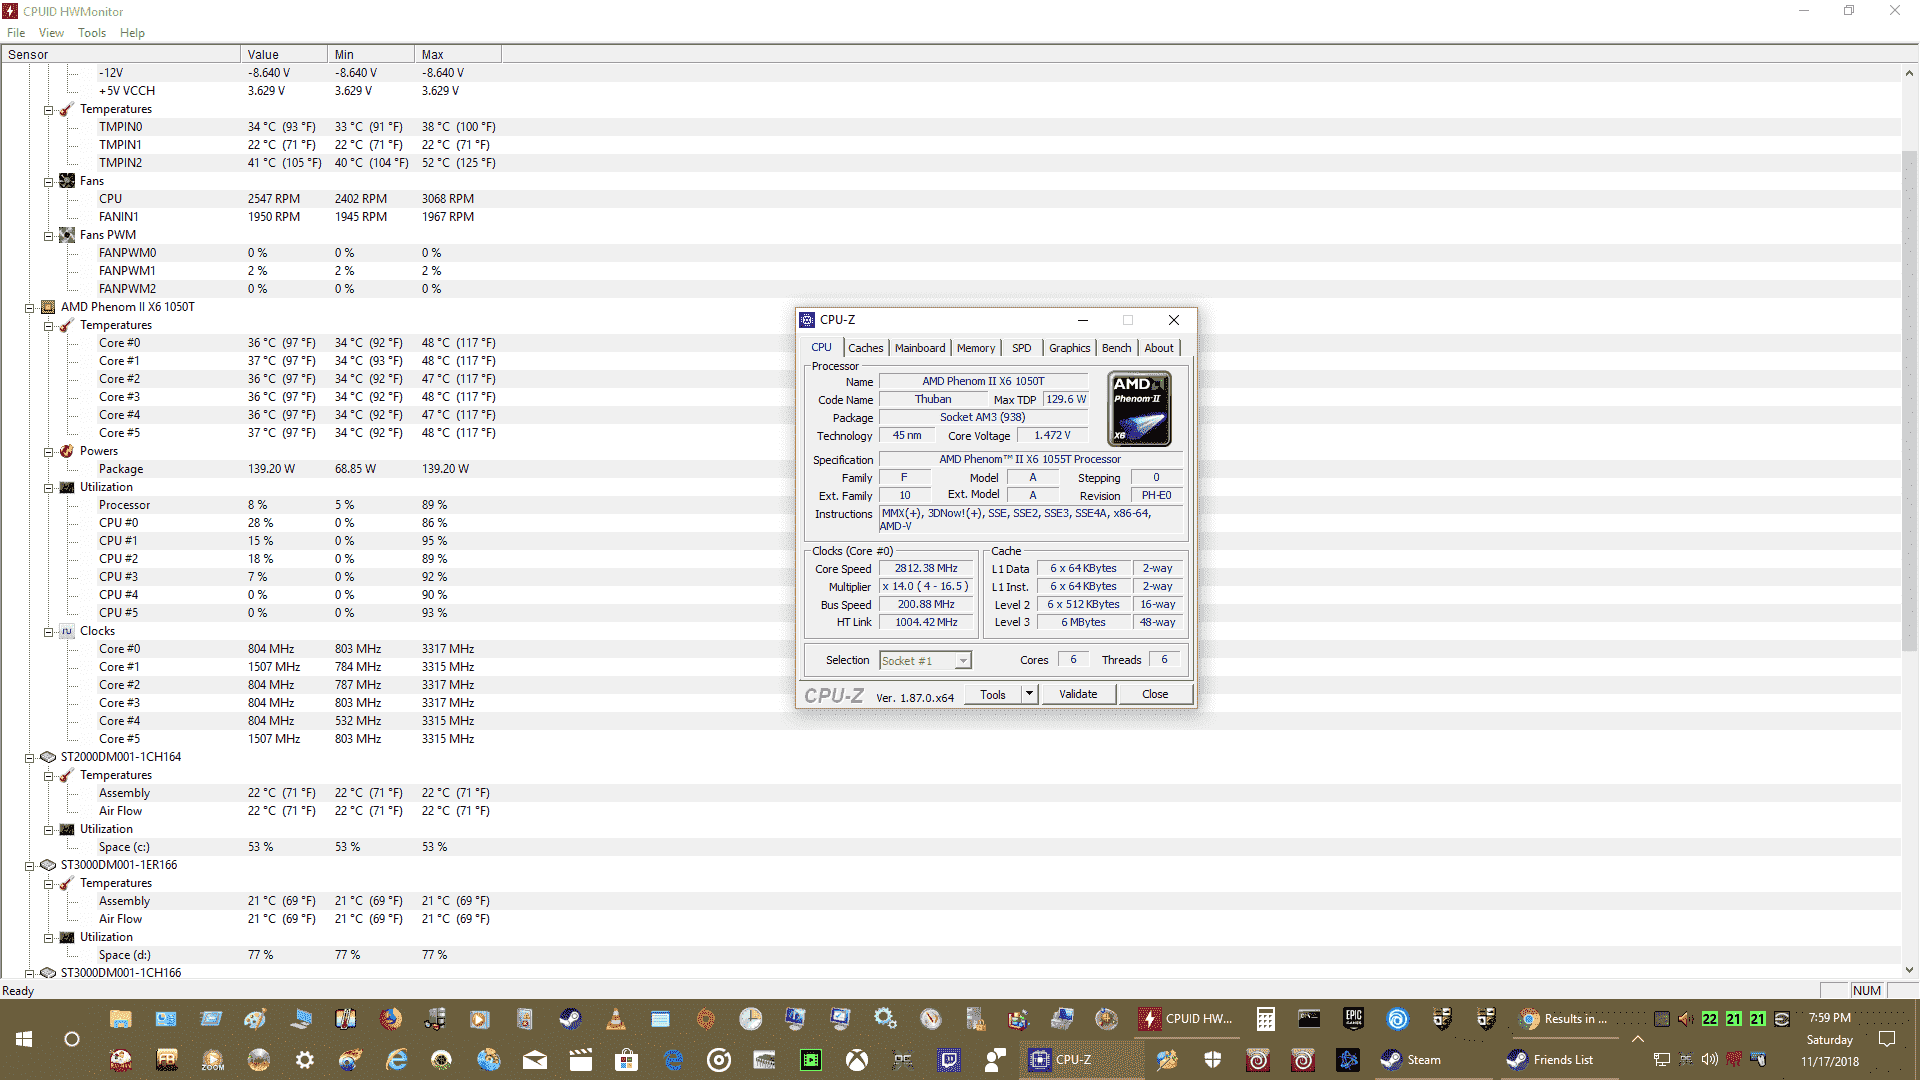Open Battle.net icon in taskbar

(1348, 1060)
